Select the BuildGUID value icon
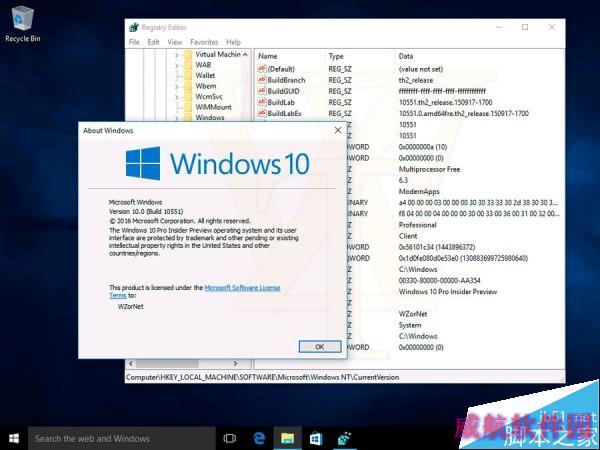The image size is (600, 450). (262, 91)
